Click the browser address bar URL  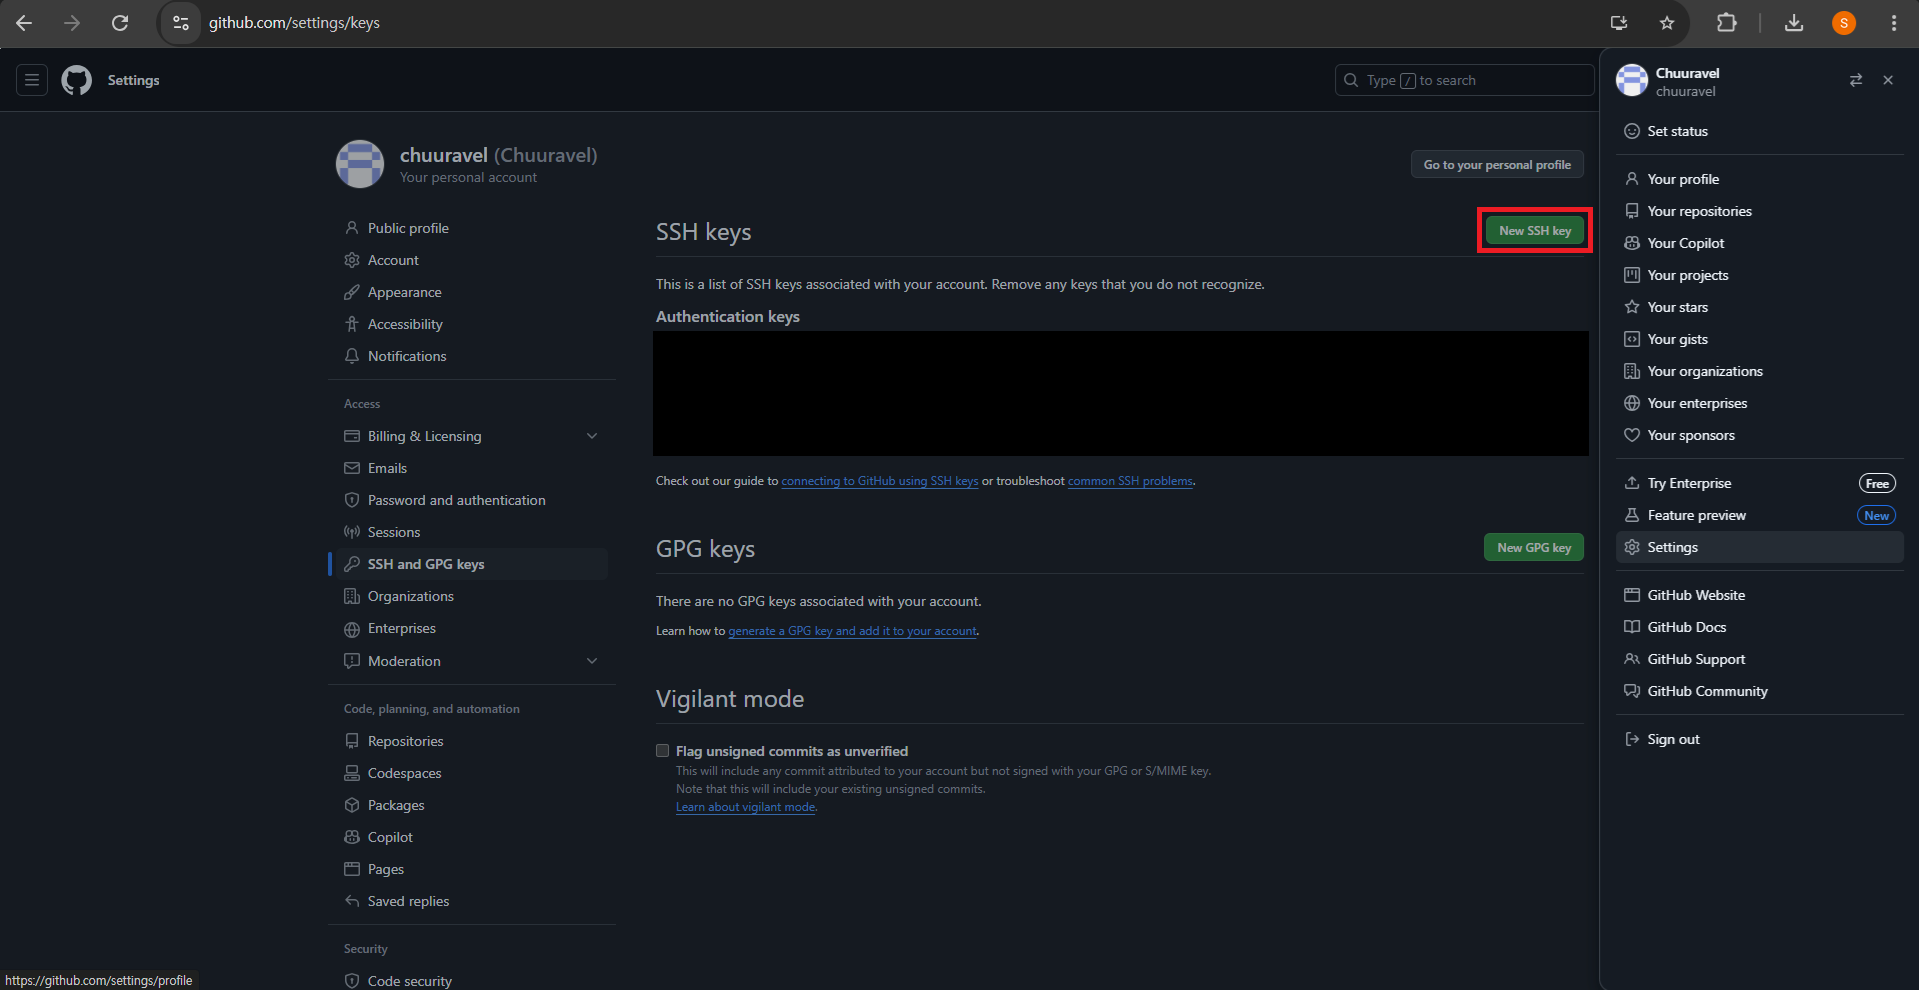[x=294, y=23]
